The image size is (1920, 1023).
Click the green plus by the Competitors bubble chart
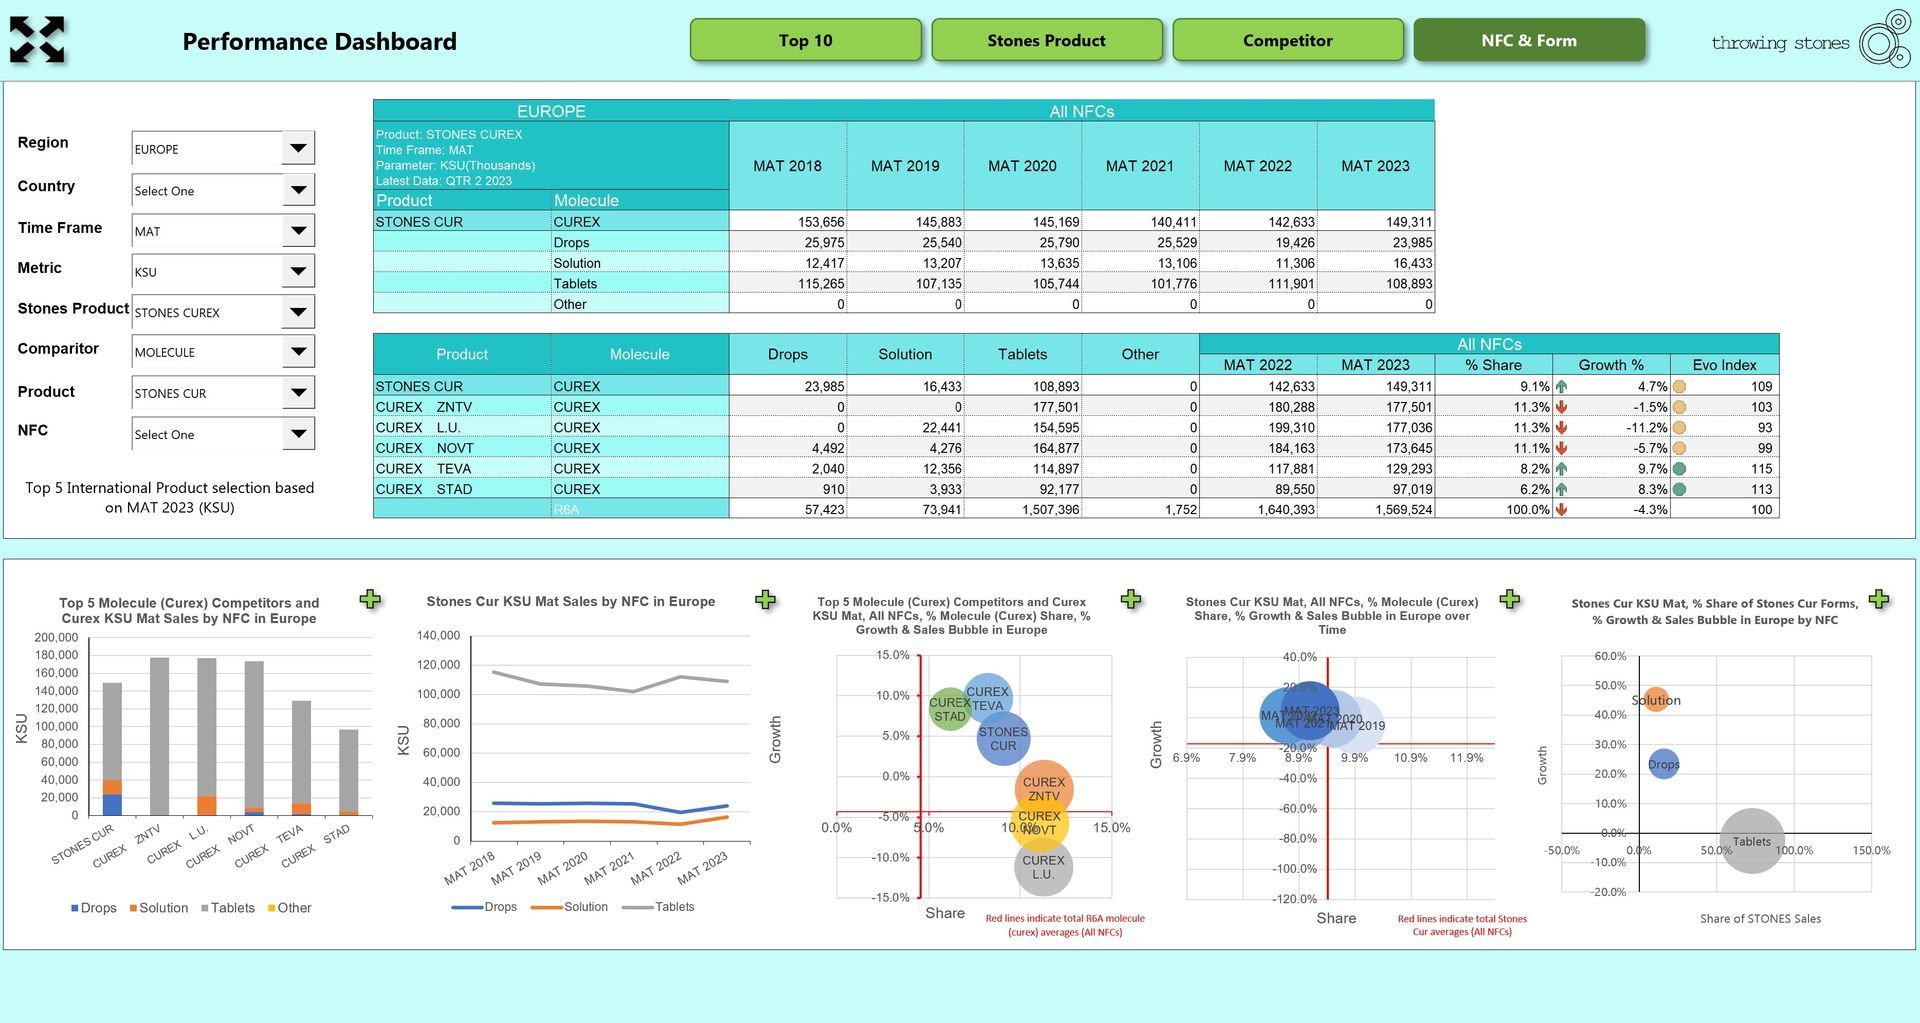click(x=1131, y=598)
